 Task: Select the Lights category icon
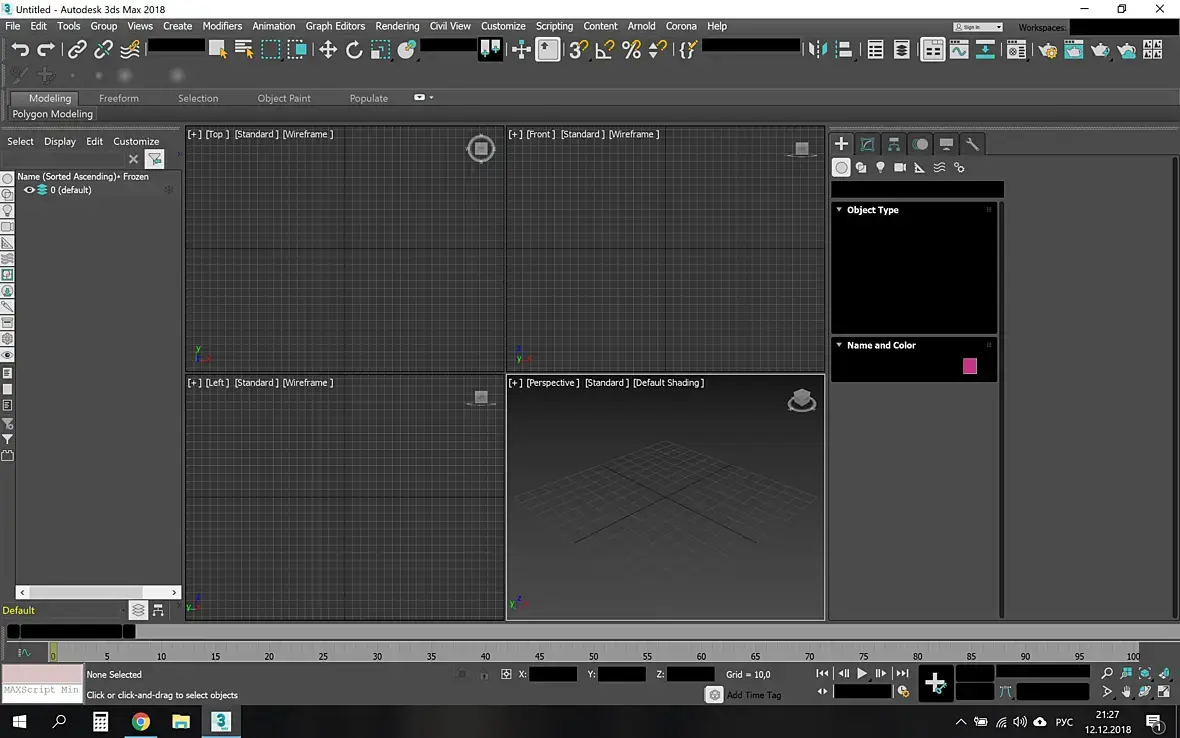click(880, 168)
